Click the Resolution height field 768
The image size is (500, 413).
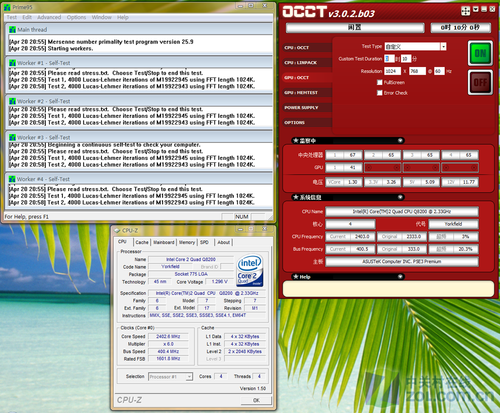click(x=417, y=71)
